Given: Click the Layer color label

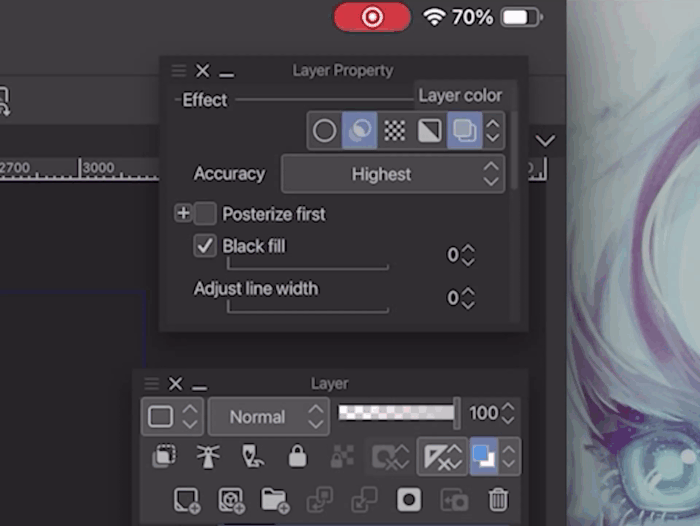Looking at the screenshot, I should pyautogui.click(x=460, y=96).
